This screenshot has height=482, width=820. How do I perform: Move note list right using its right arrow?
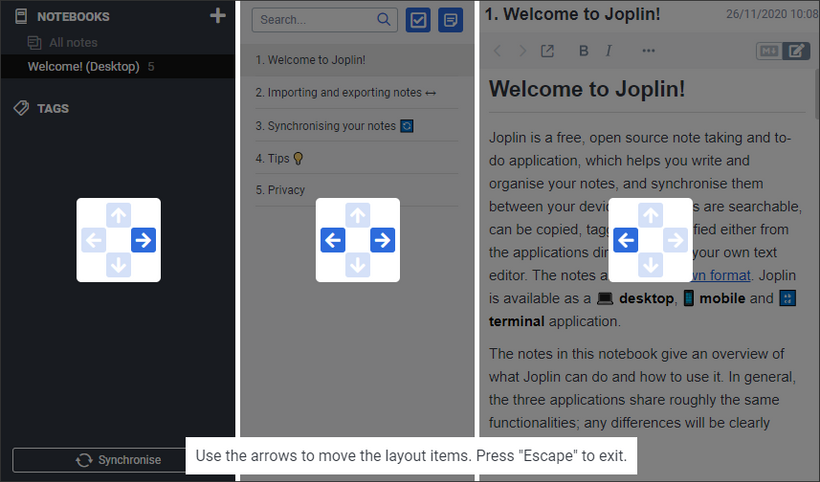pos(382,240)
